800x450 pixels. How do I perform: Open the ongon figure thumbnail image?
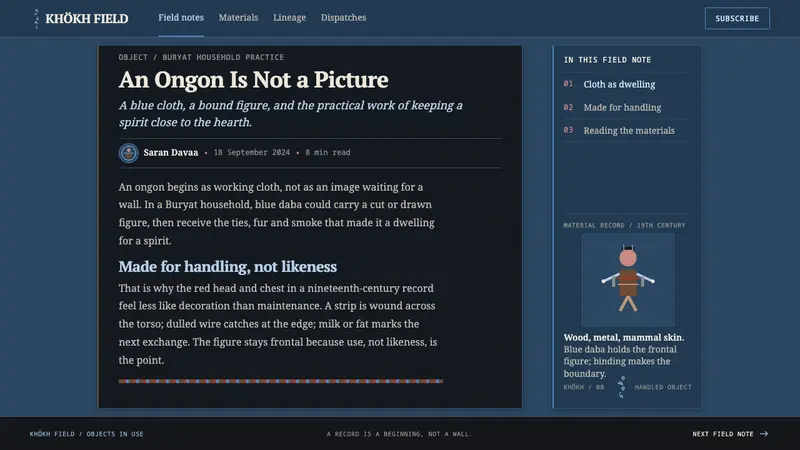point(628,280)
